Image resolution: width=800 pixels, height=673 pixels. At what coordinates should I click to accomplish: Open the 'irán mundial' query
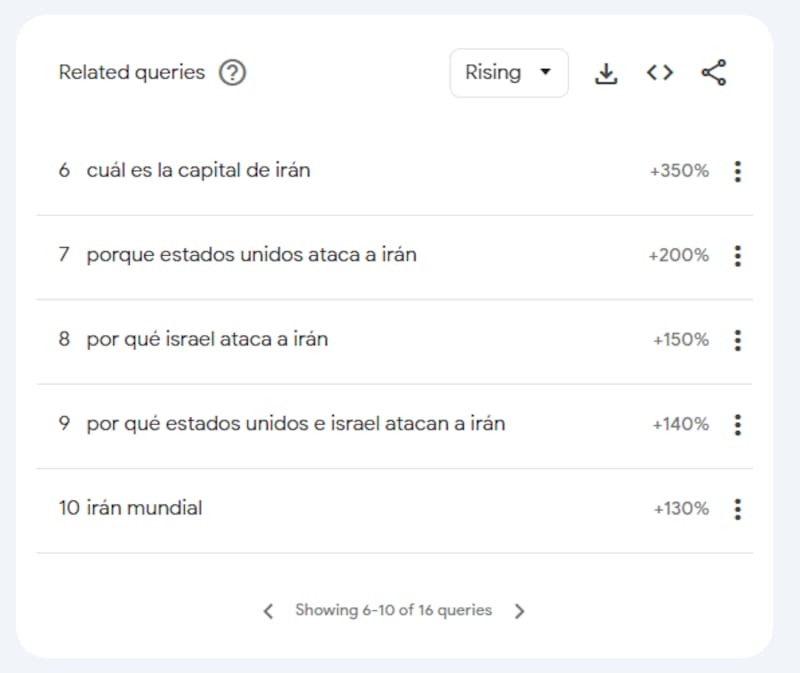(144, 509)
